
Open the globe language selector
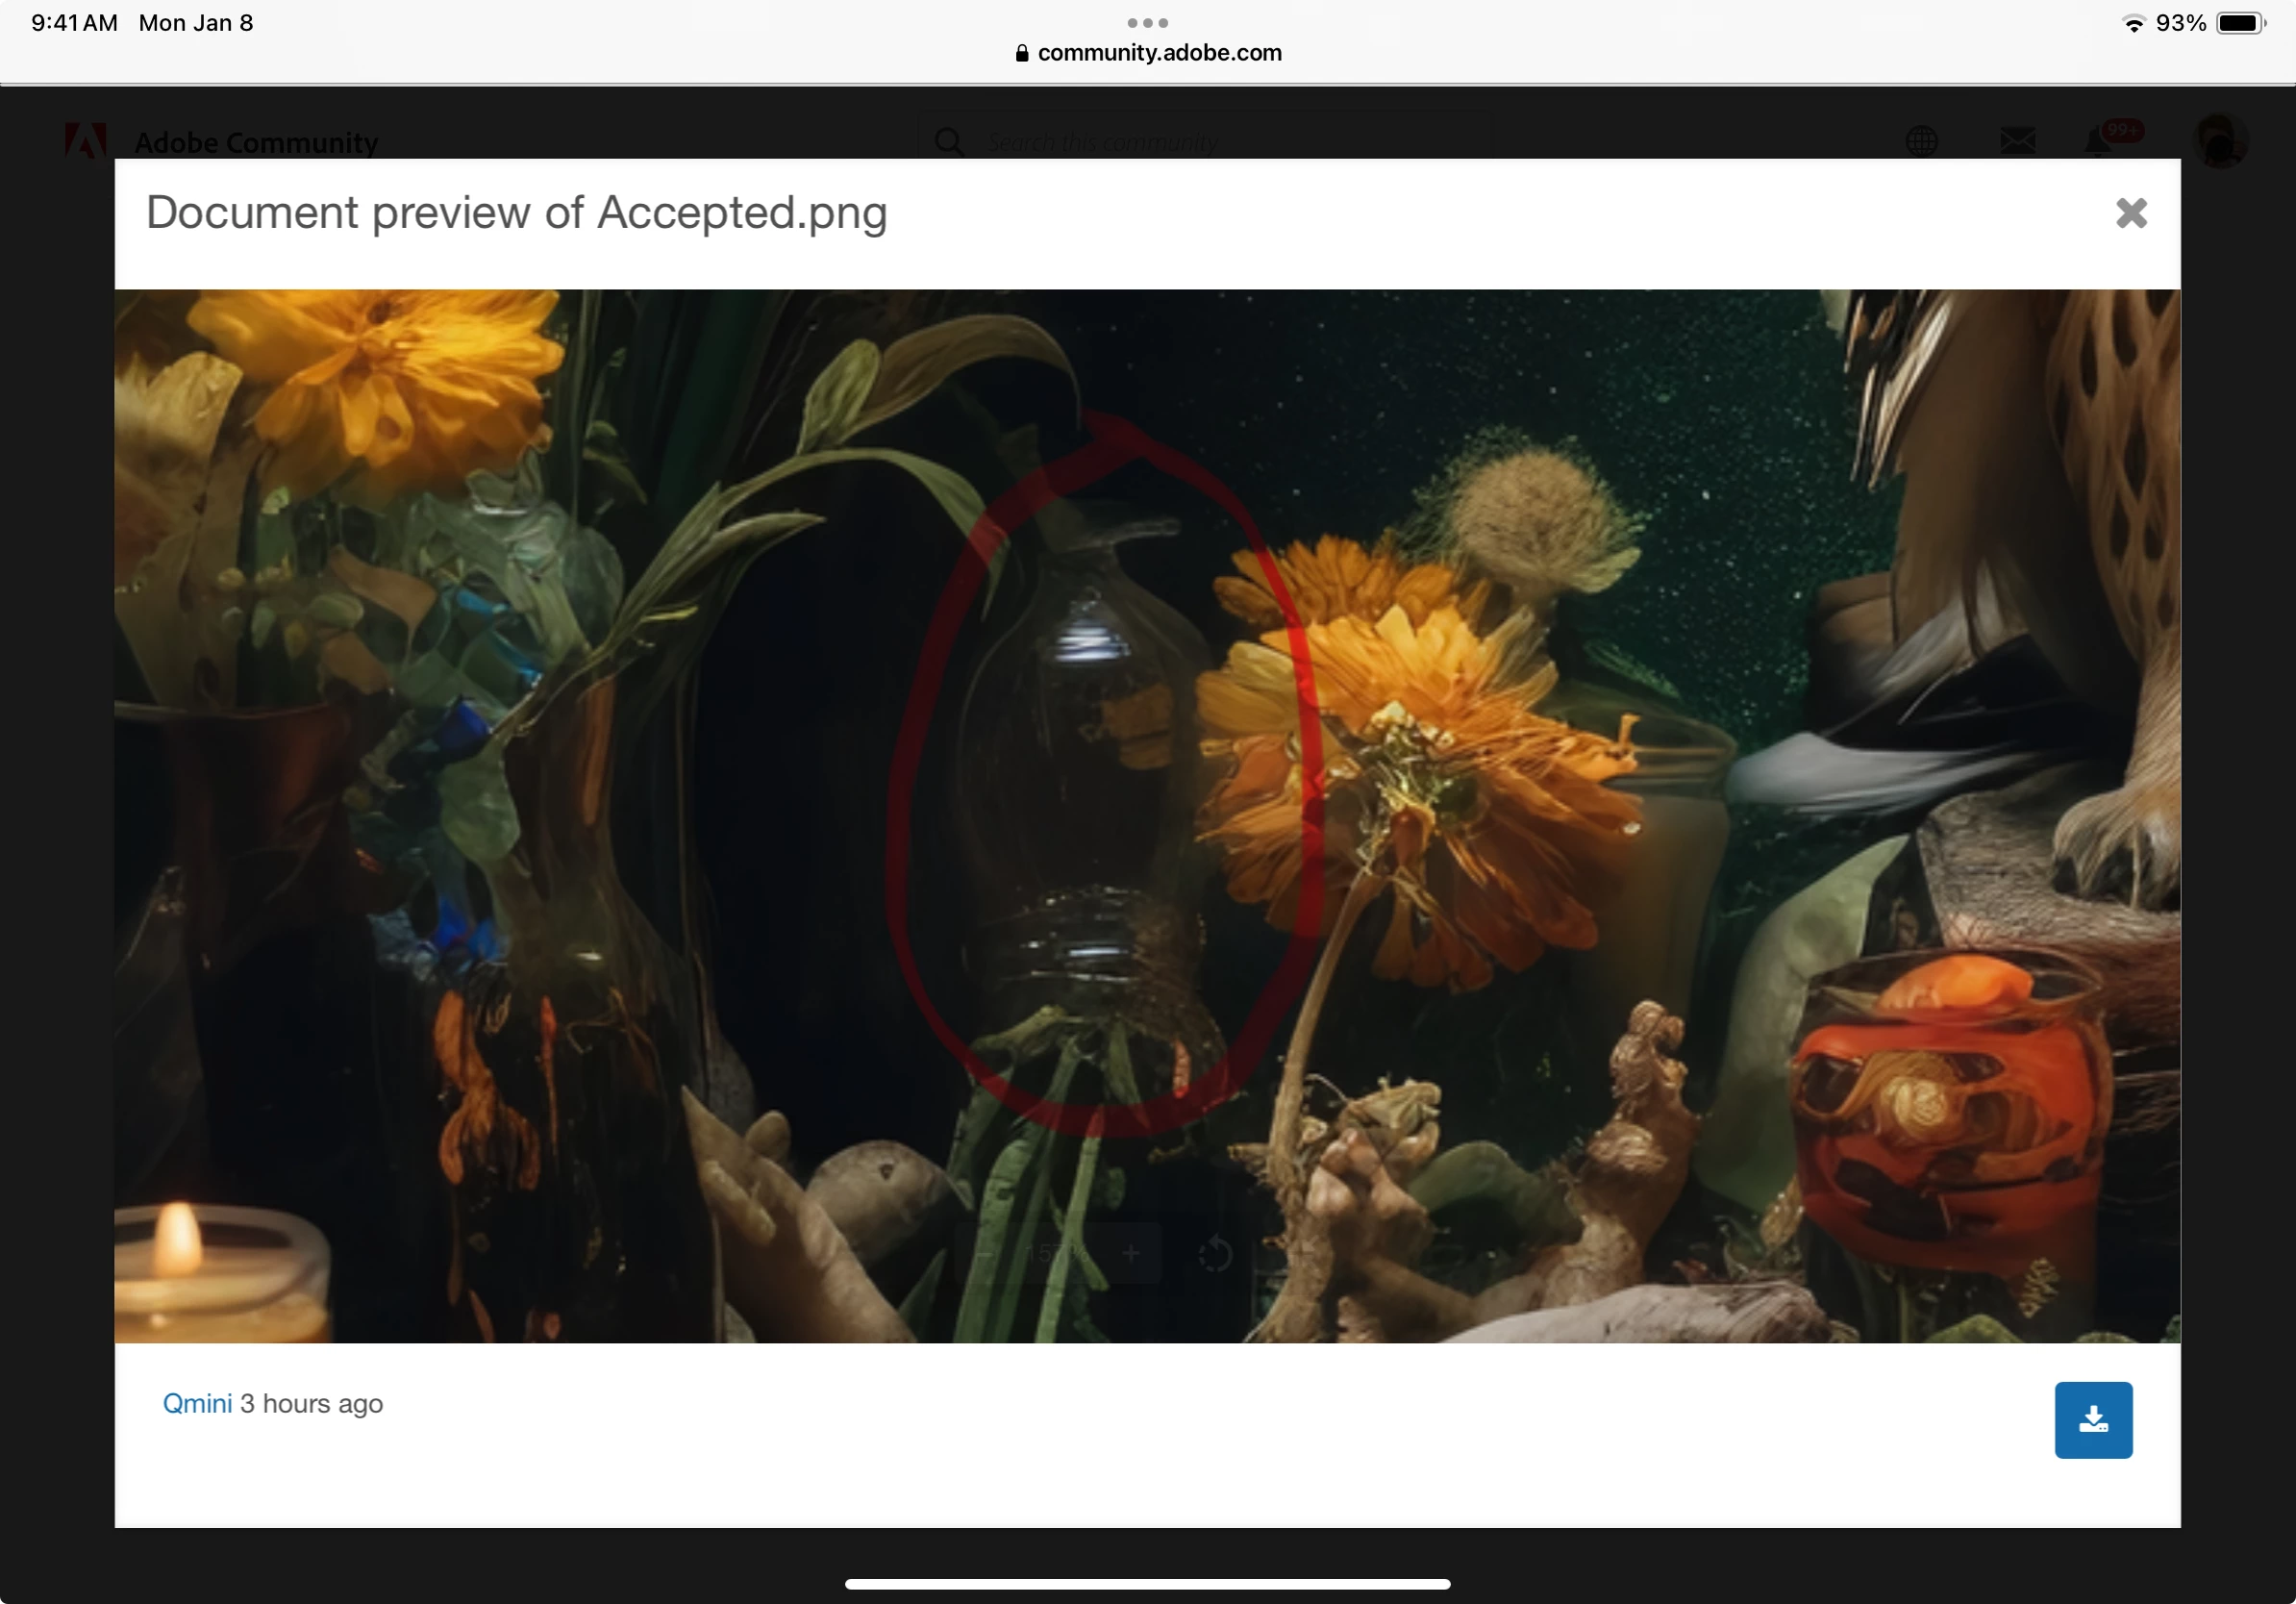tap(1921, 141)
